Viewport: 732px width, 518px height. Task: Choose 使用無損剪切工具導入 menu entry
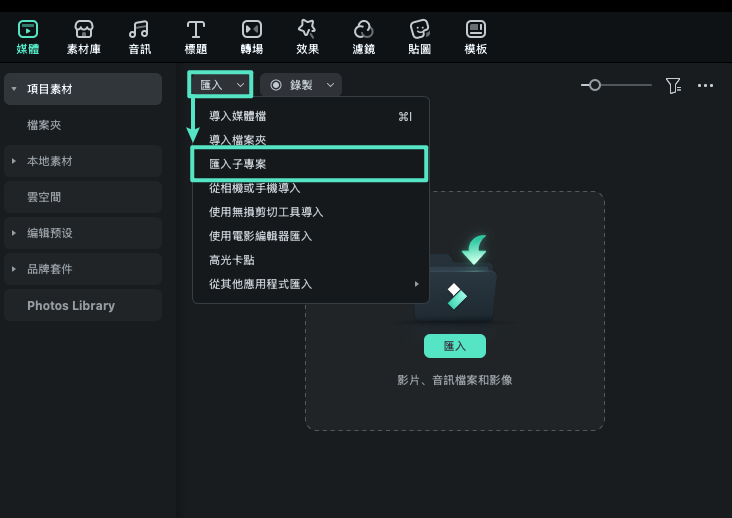[x=310, y=212]
